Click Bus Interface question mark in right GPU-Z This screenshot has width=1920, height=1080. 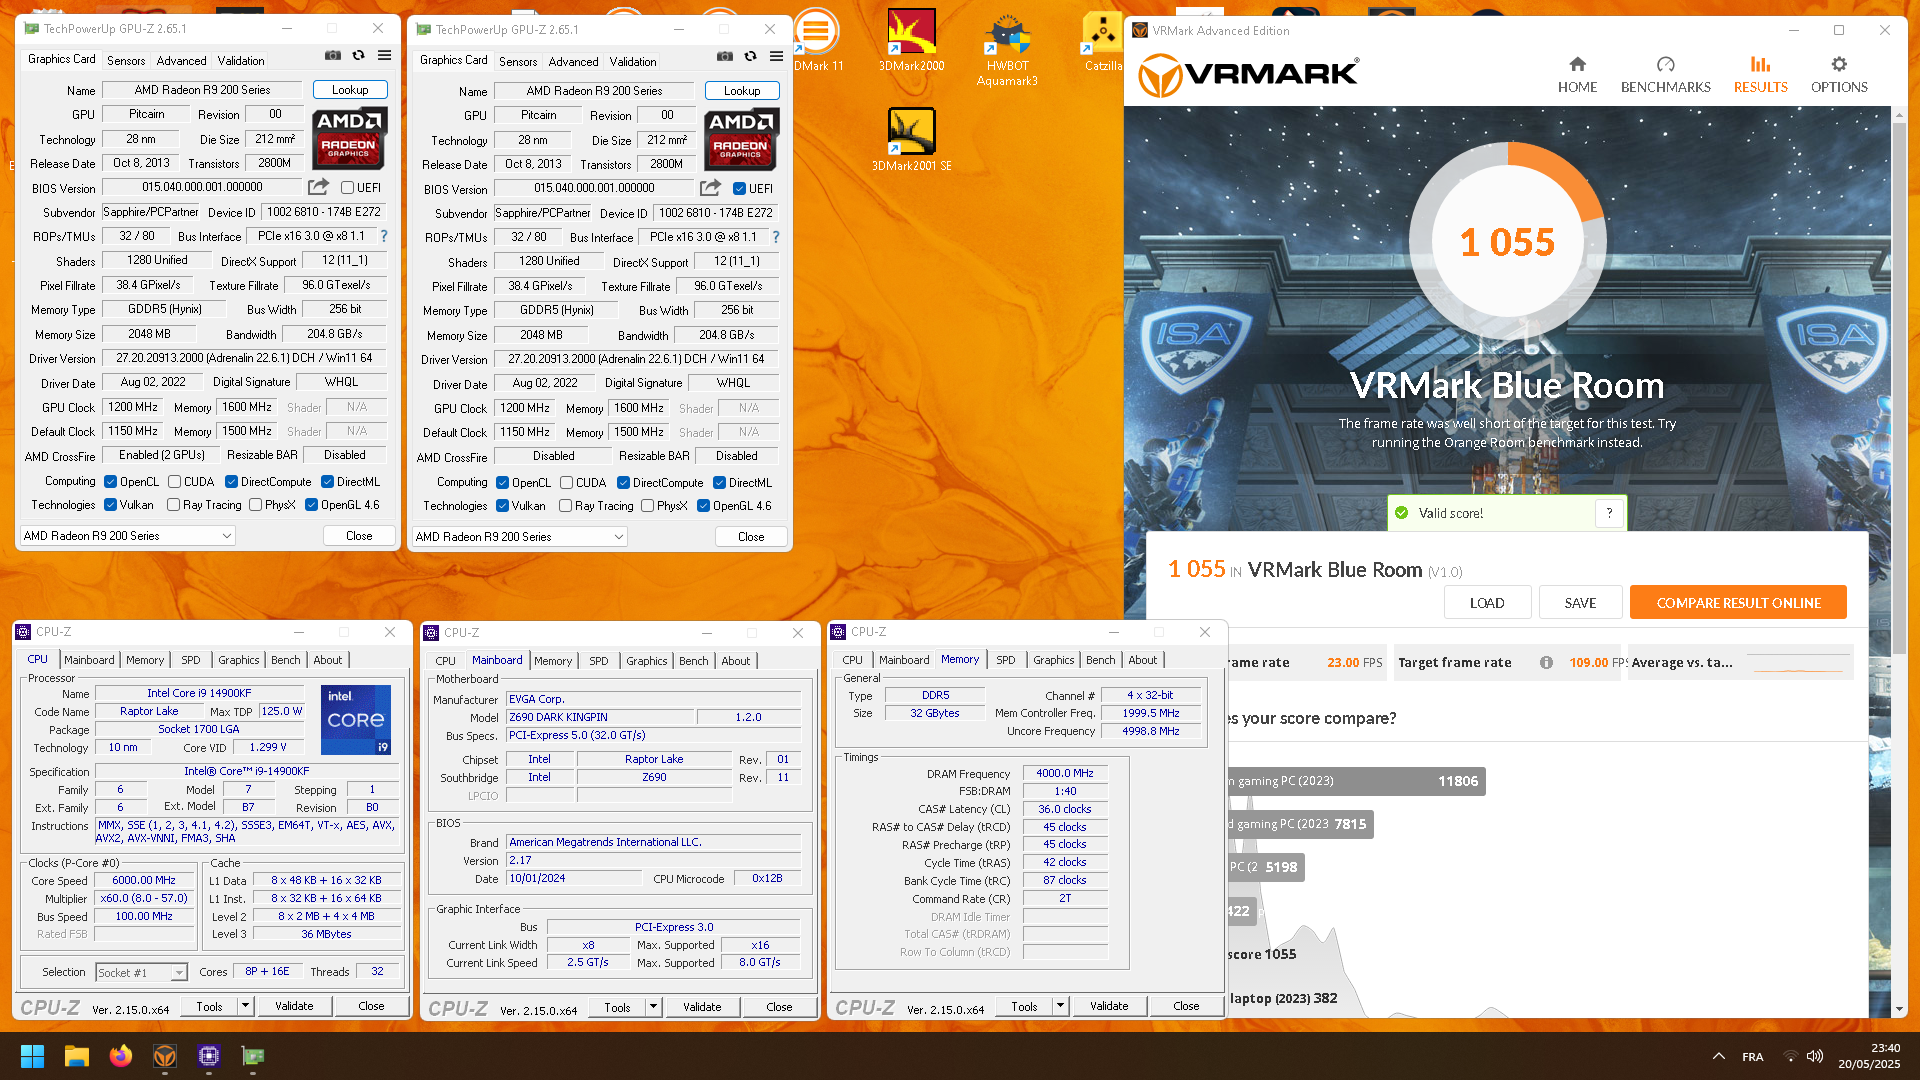coord(776,237)
